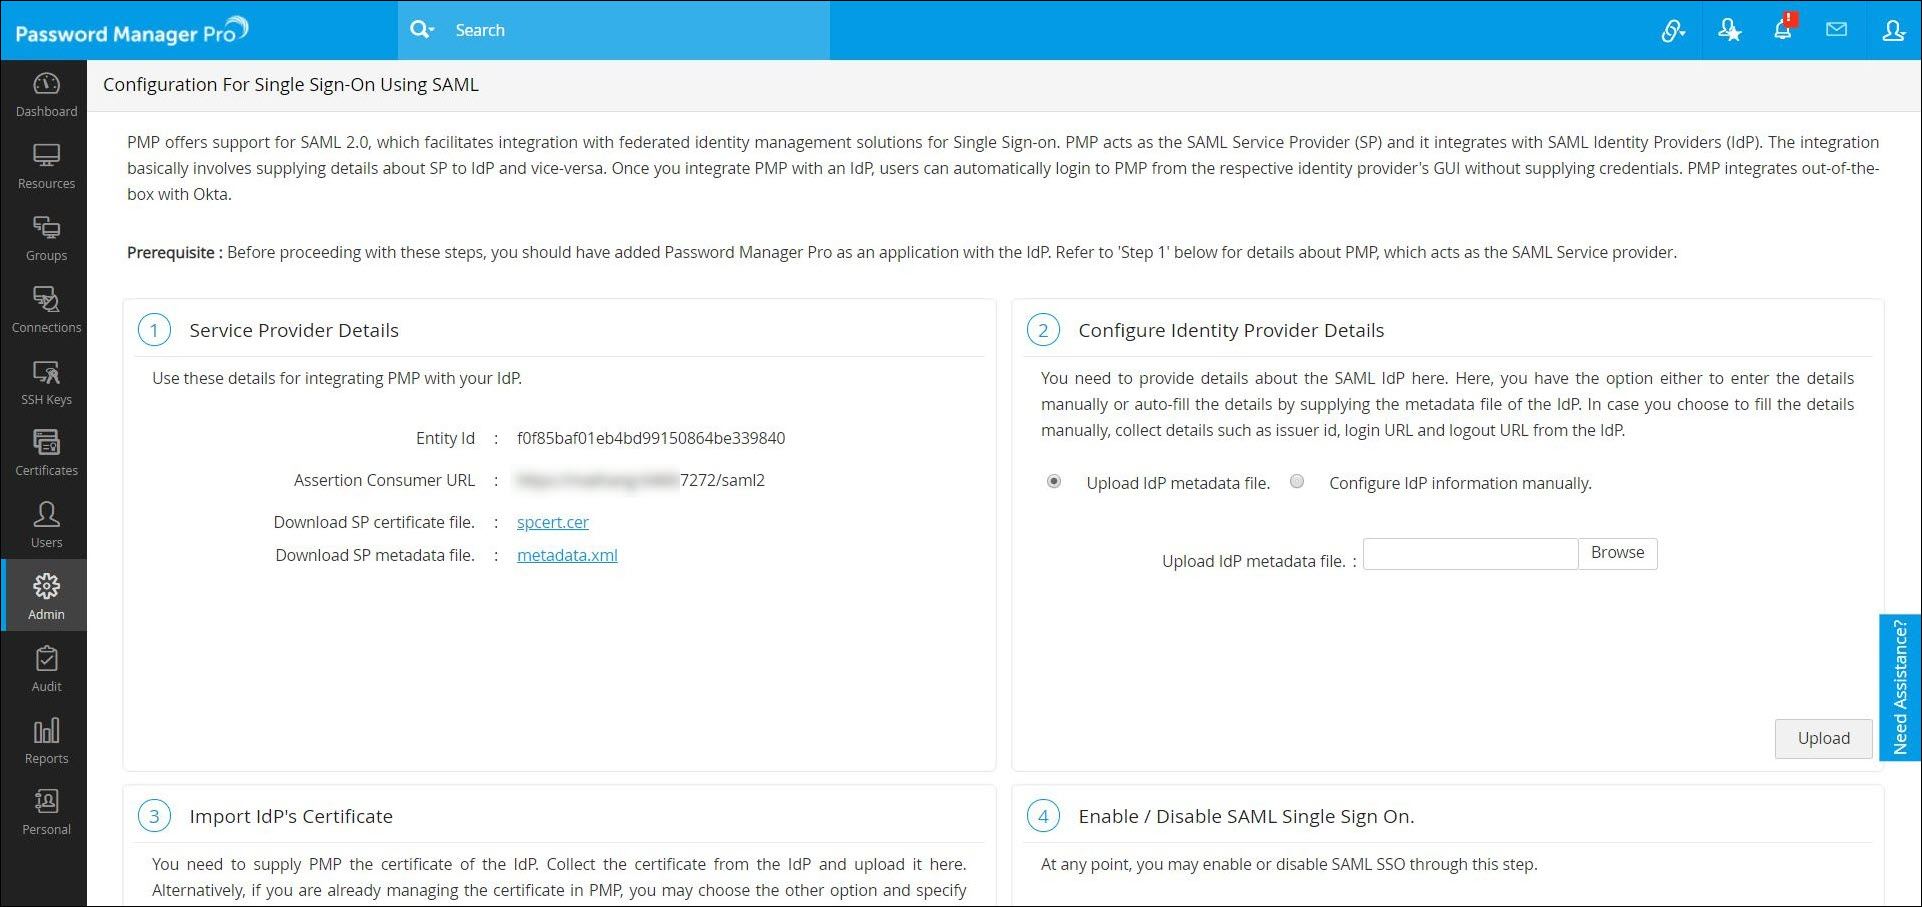Click the user-with-star icon in the header
This screenshot has width=1922, height=907.
pos(1729,31)
